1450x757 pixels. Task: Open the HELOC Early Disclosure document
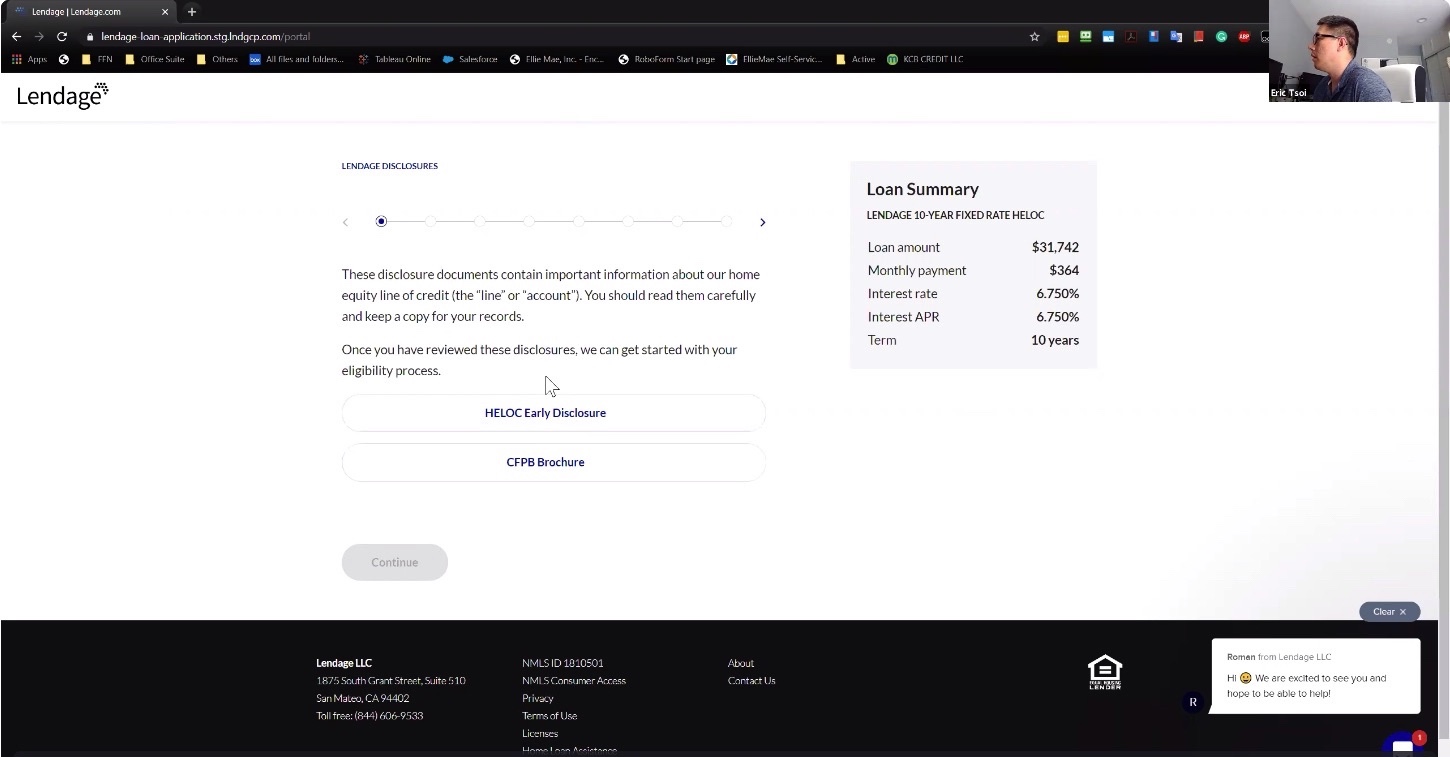coord(553,413)
